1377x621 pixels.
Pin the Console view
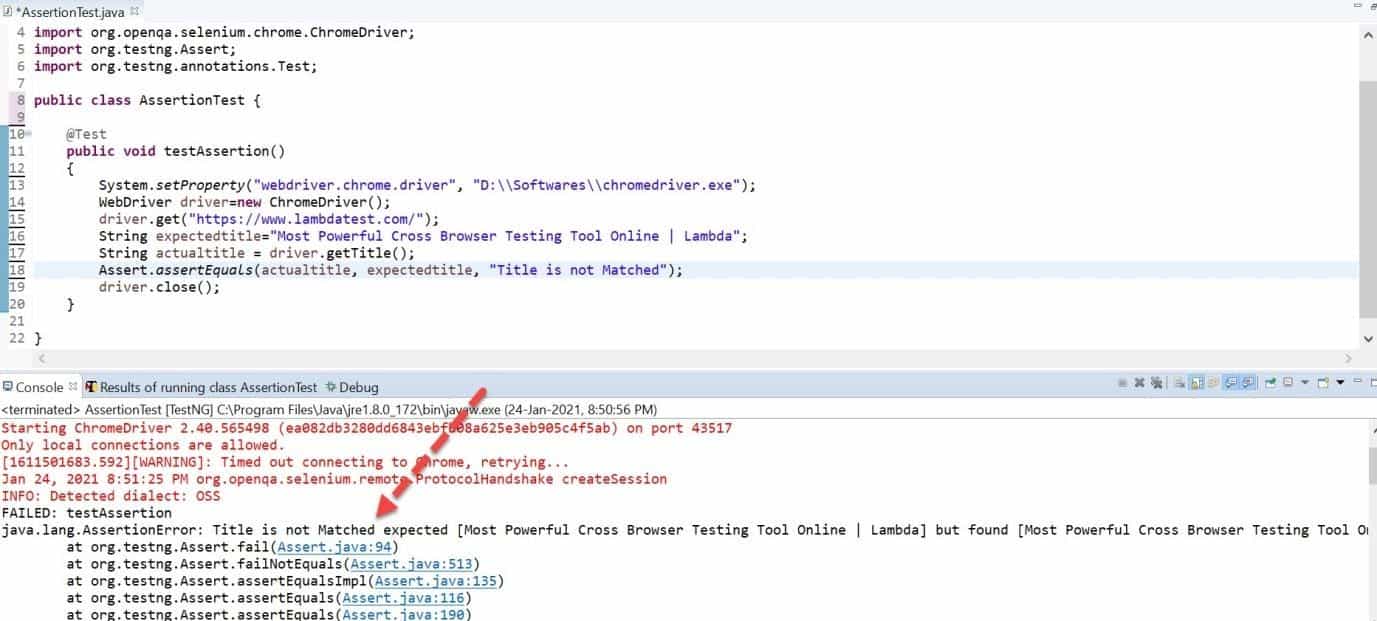(x=1270, y=383)
